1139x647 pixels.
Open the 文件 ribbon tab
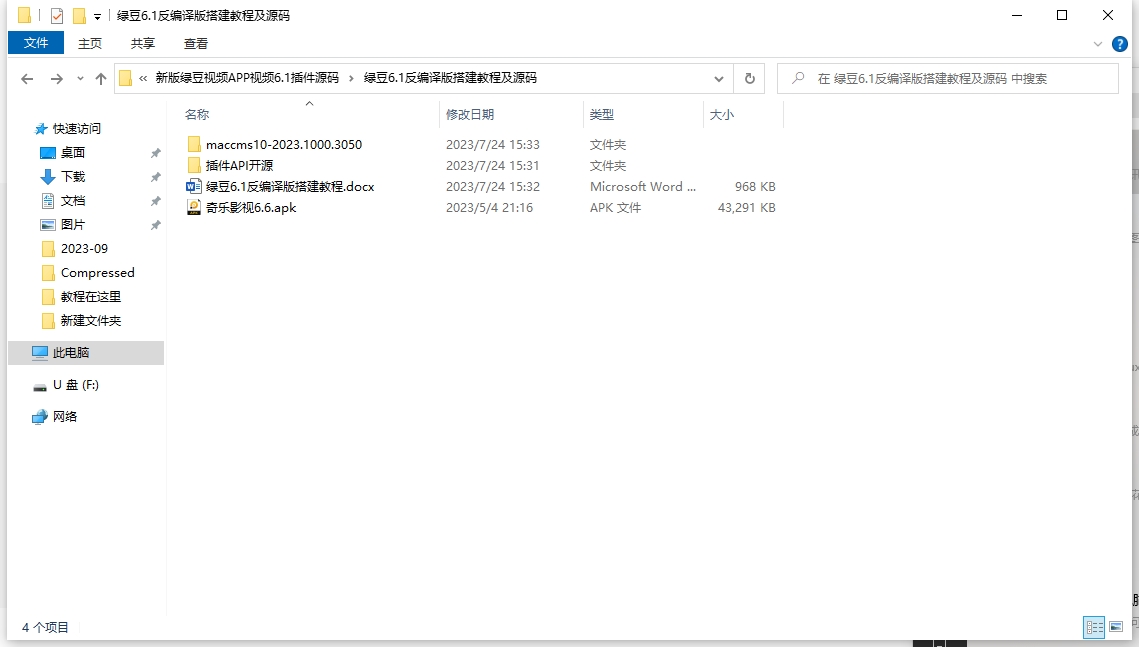(36, 43)
